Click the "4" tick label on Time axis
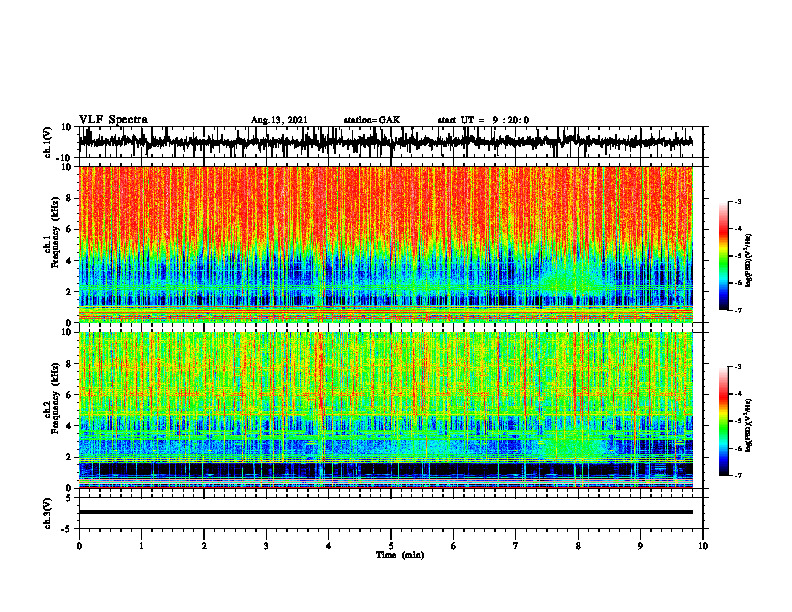 pos(329,546)
